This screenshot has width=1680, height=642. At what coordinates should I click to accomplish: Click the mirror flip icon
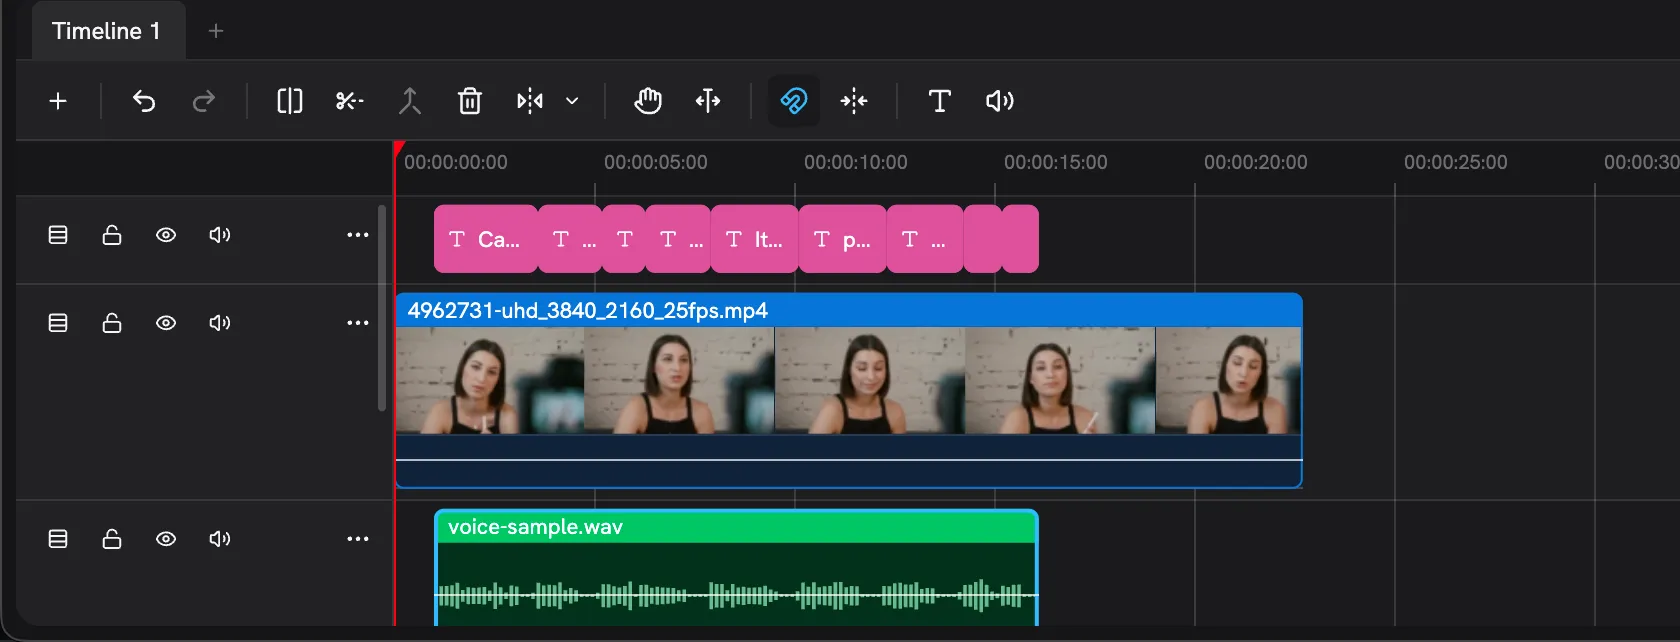pyautogui.click(x=530, y=101)
